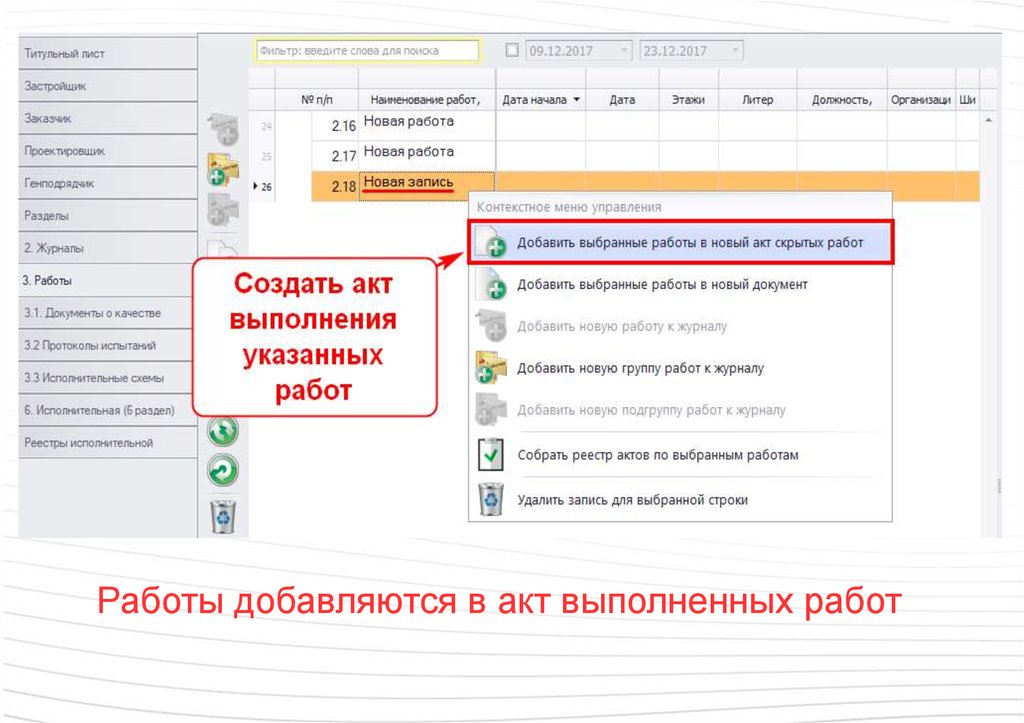Click the green circular refresh icon with single arrow
This screenshot has height=723, width=1024.
[x=222, y=470]
